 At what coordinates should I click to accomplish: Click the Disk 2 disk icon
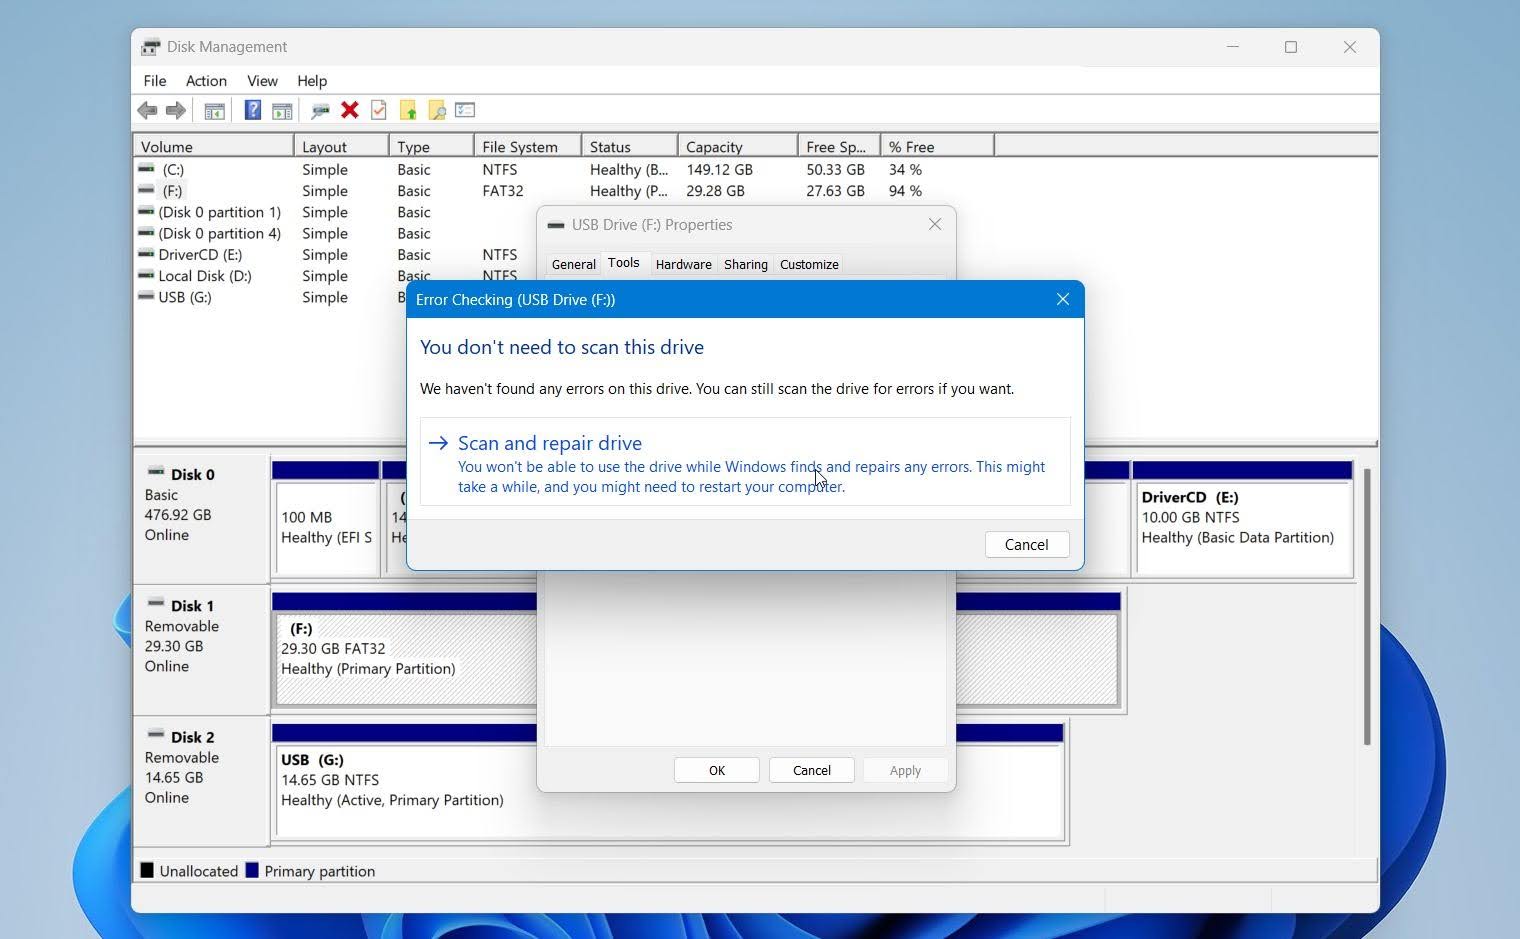[156, 734]
